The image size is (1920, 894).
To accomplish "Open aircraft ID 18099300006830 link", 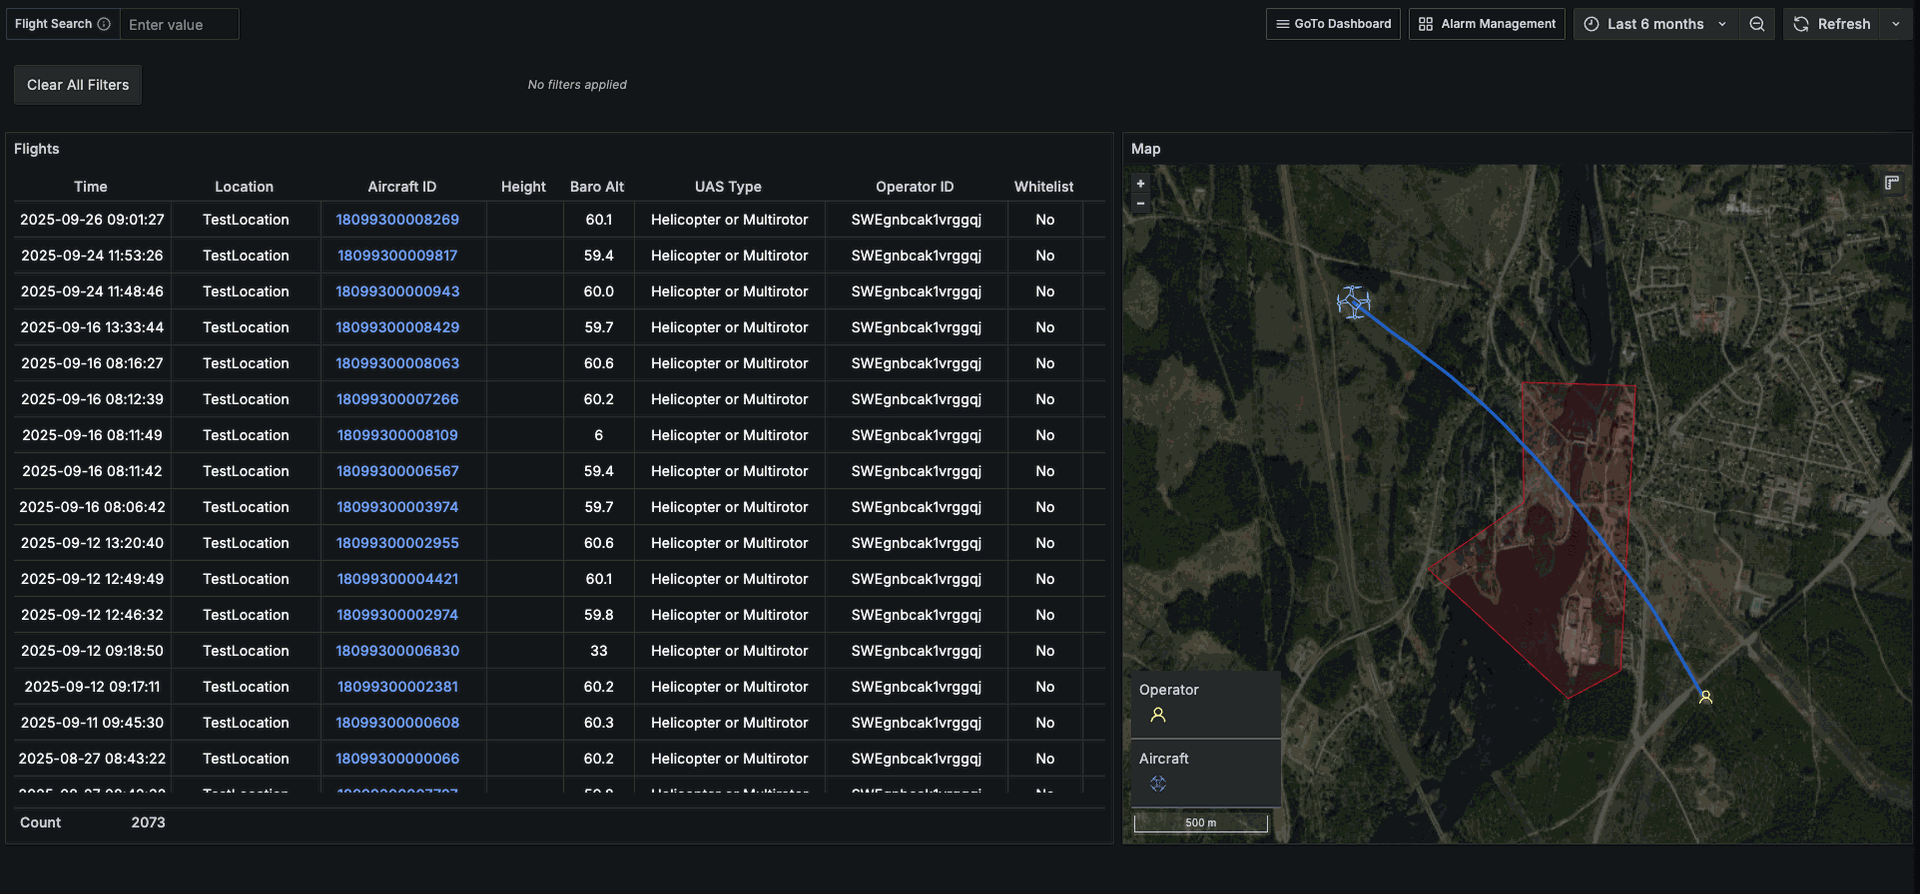I will (x=397, y=651).
